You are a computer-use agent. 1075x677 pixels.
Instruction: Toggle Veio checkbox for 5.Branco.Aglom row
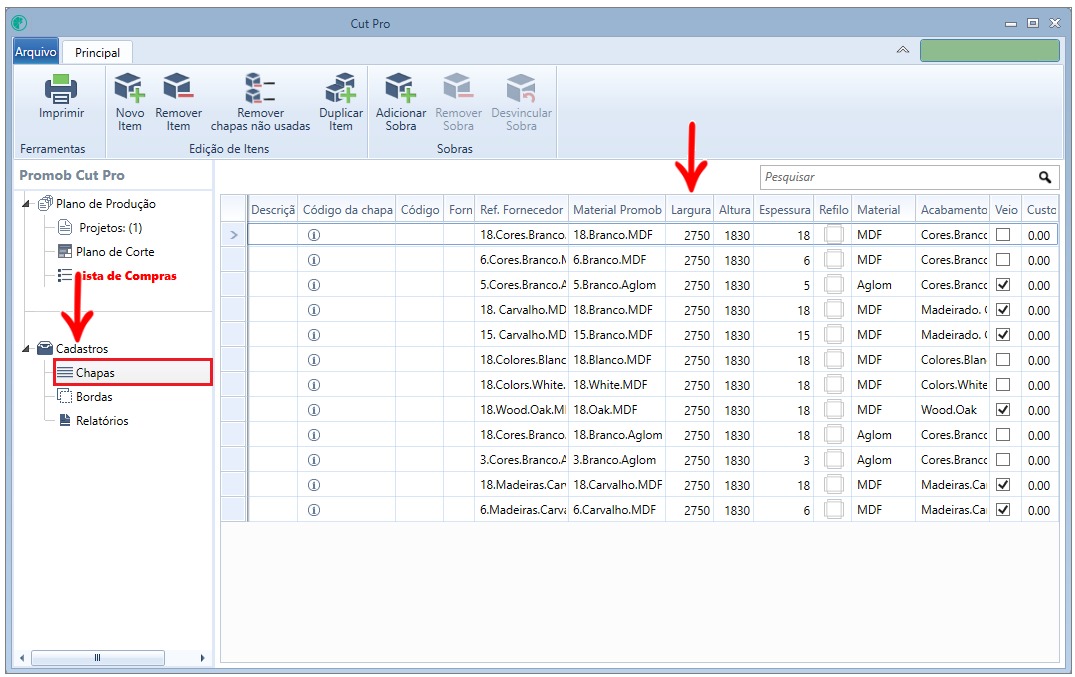click(1003, 285)
